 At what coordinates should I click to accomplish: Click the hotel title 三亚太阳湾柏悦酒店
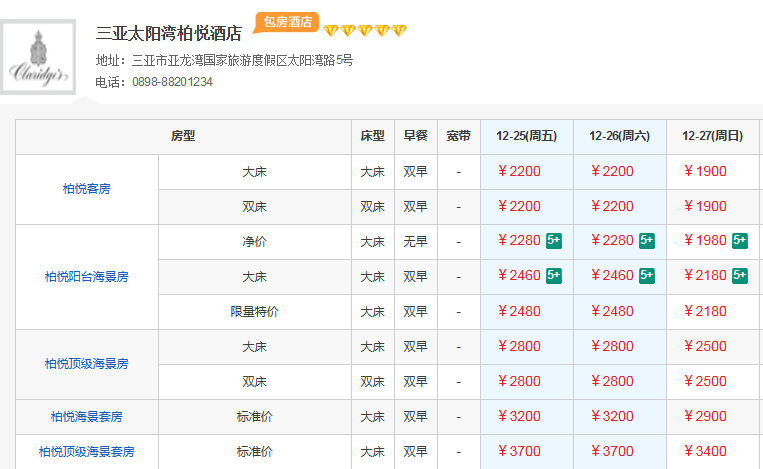coord(168,33)
